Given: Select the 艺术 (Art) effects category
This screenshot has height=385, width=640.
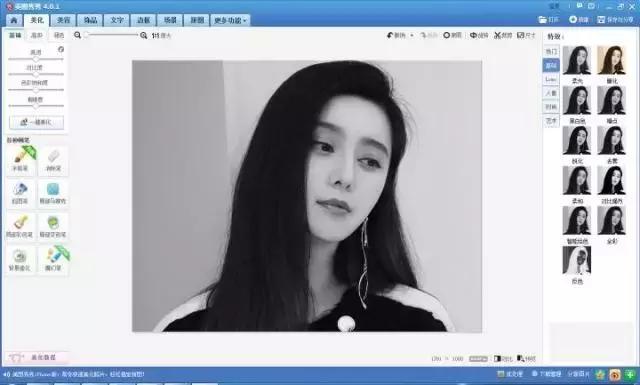Looking at the screenshot, I should (551, 121).
